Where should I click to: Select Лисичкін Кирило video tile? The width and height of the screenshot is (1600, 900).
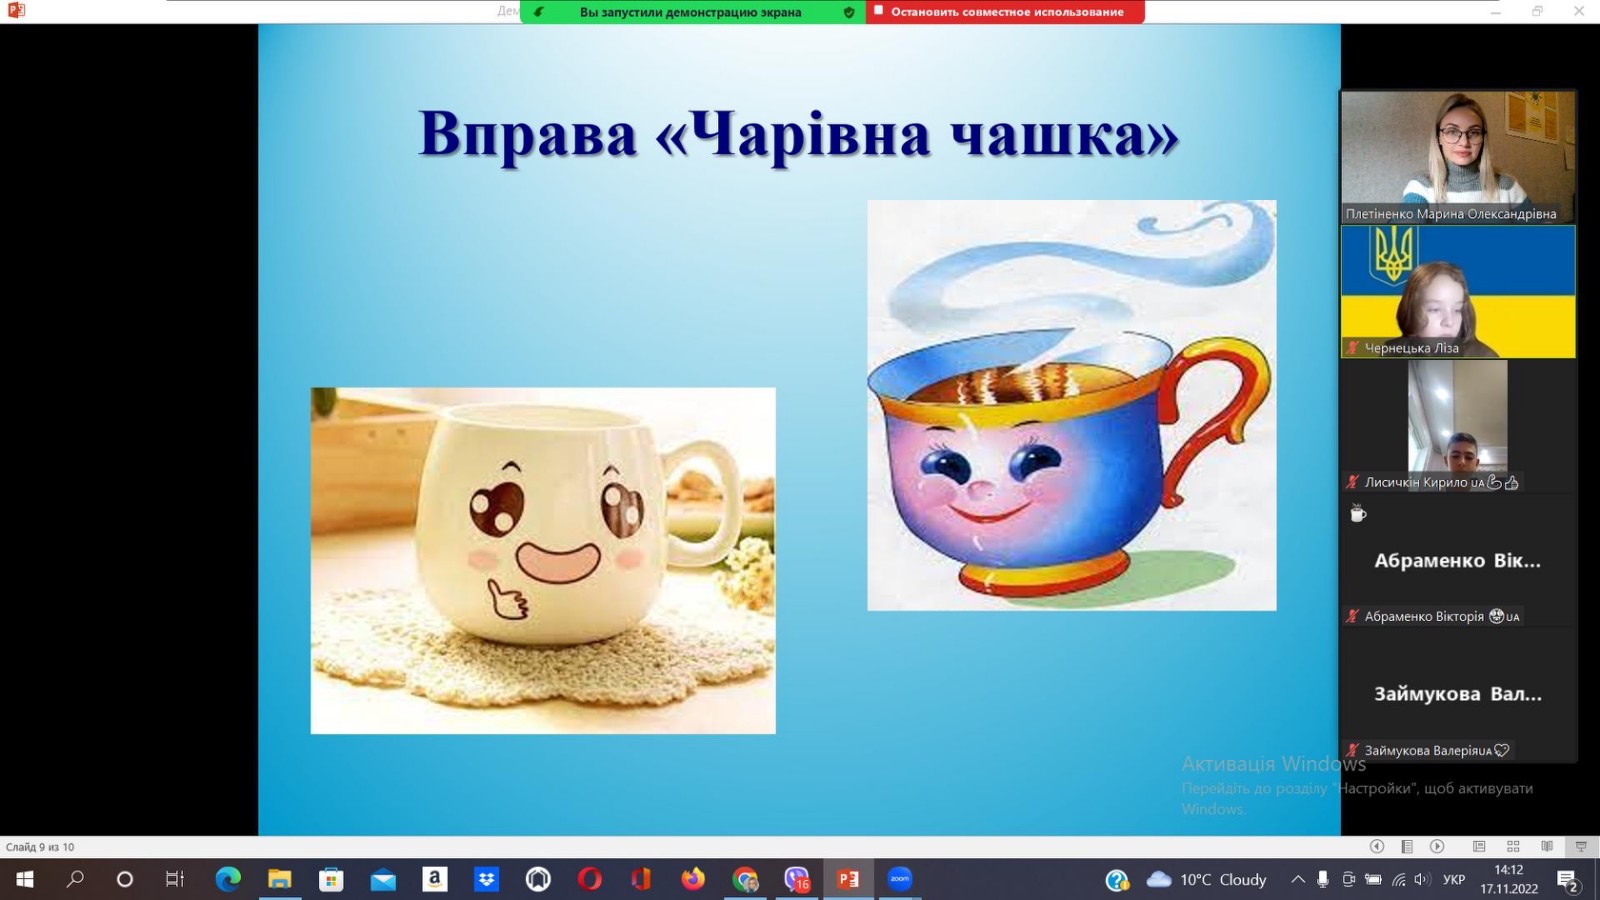coord(1458,425)
